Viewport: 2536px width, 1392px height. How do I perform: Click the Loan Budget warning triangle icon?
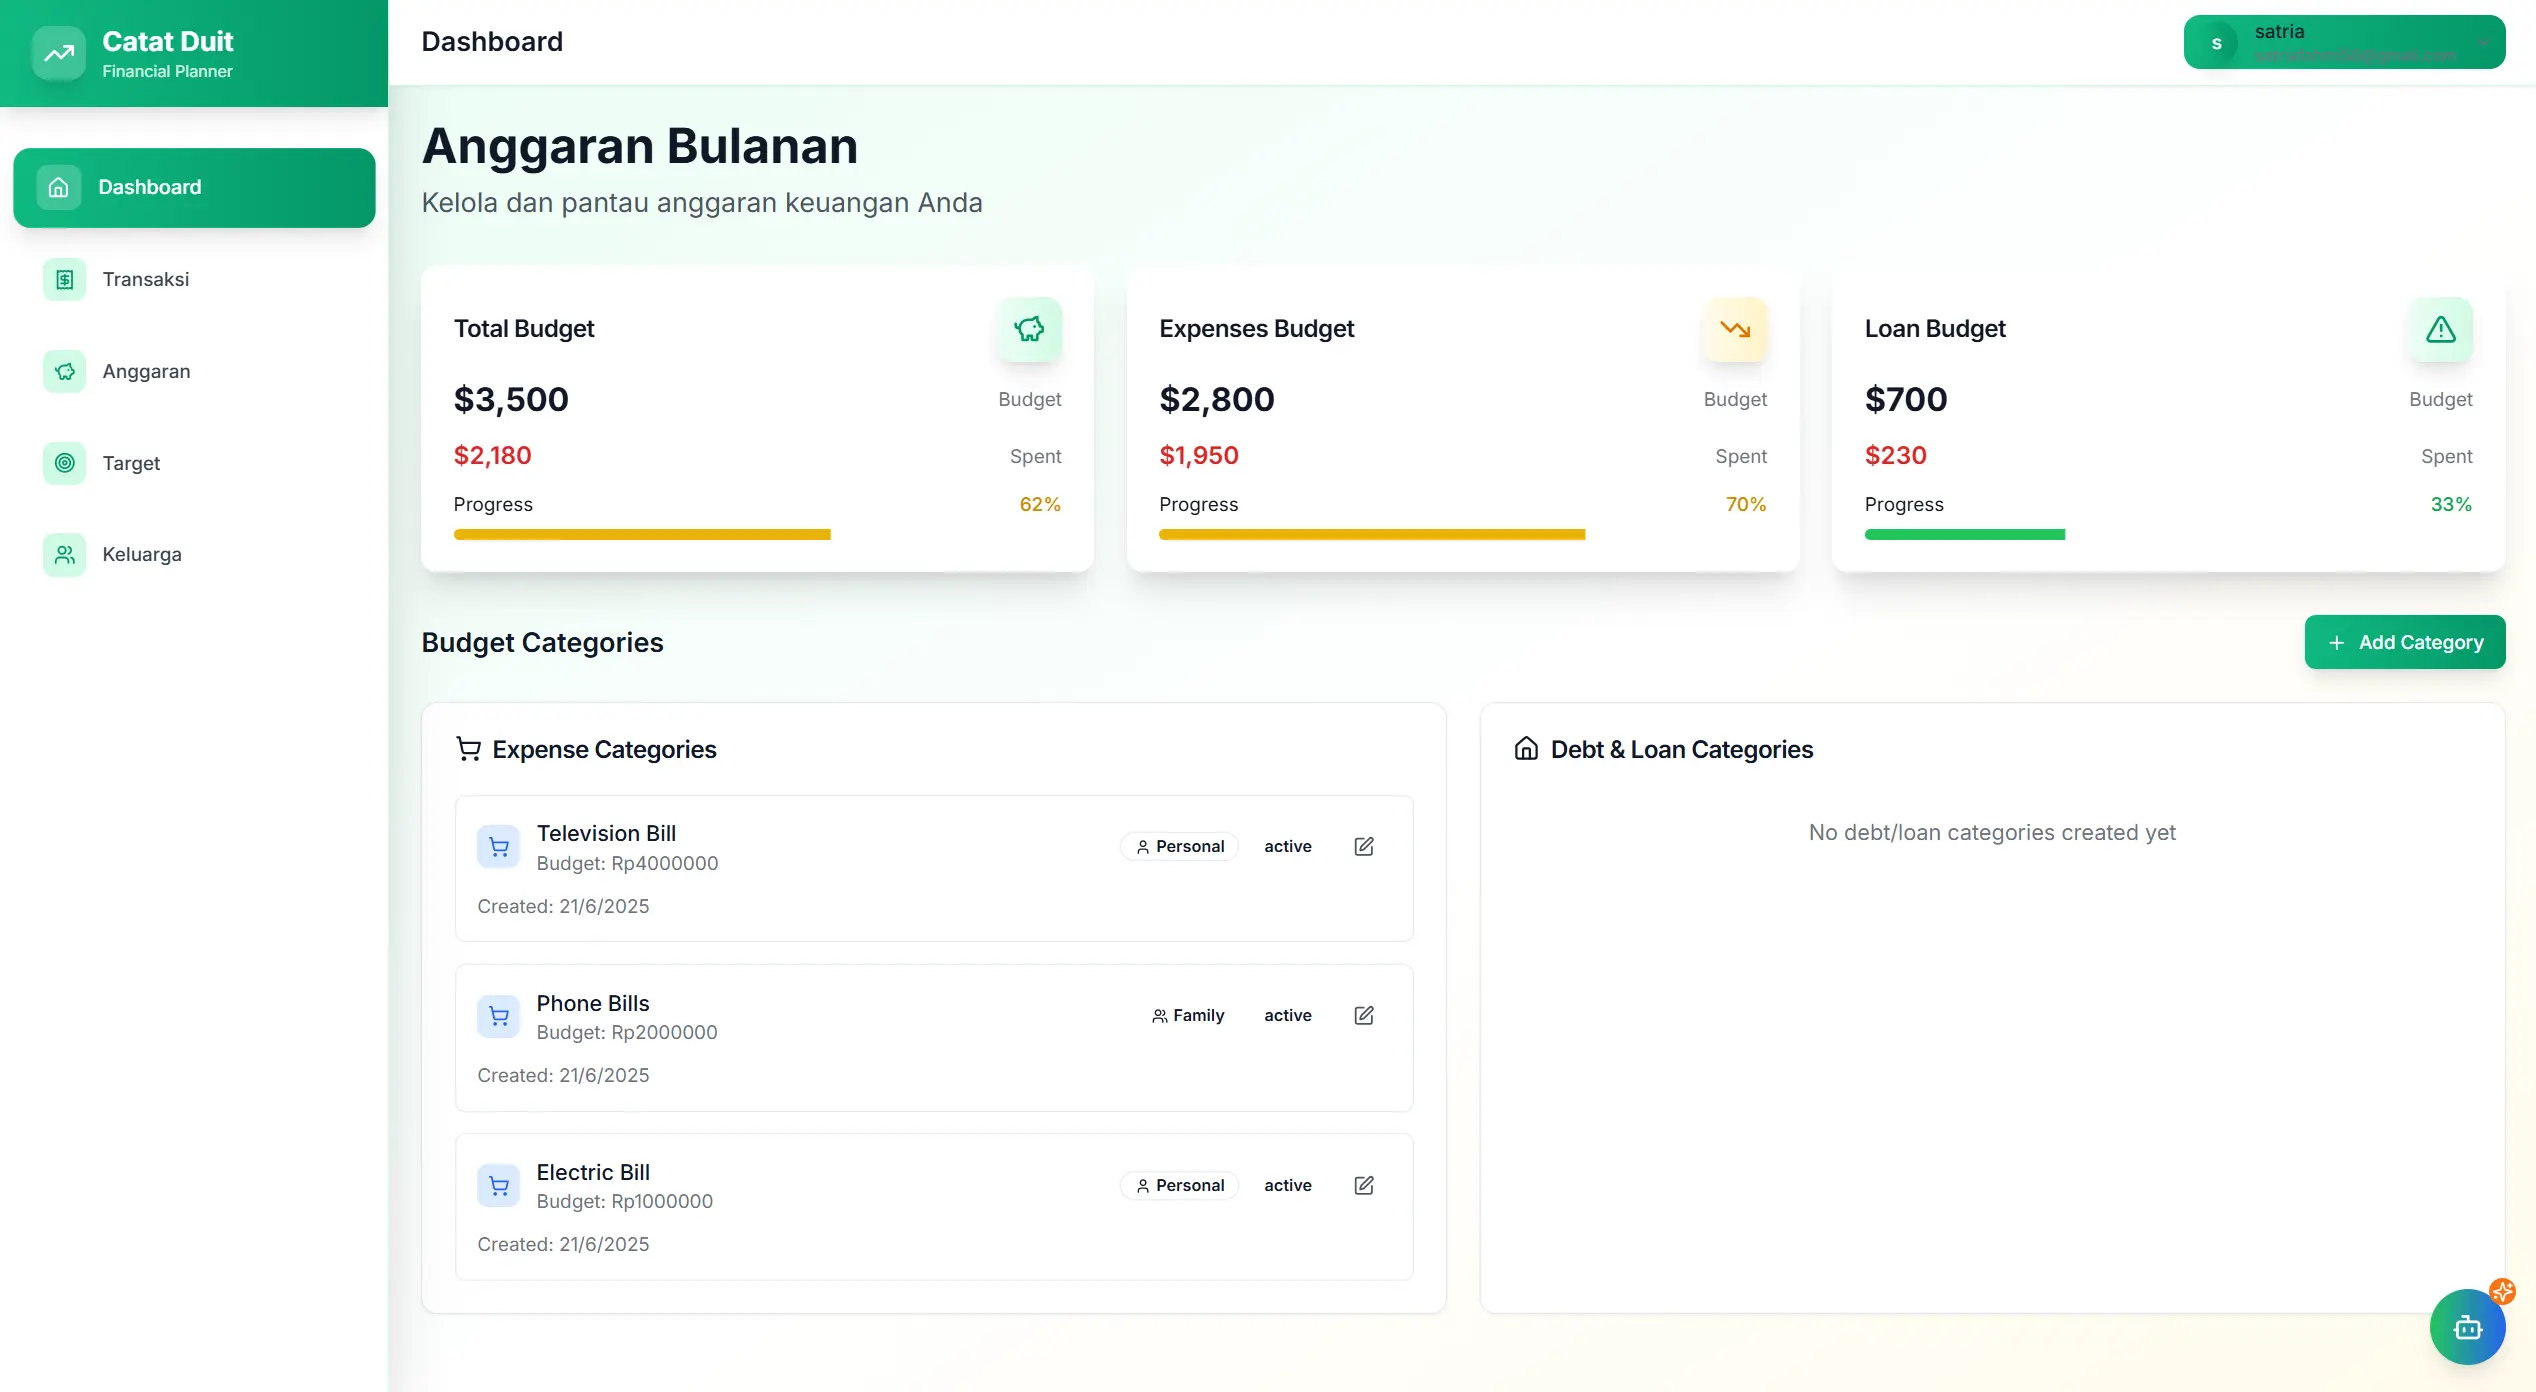2440,329
